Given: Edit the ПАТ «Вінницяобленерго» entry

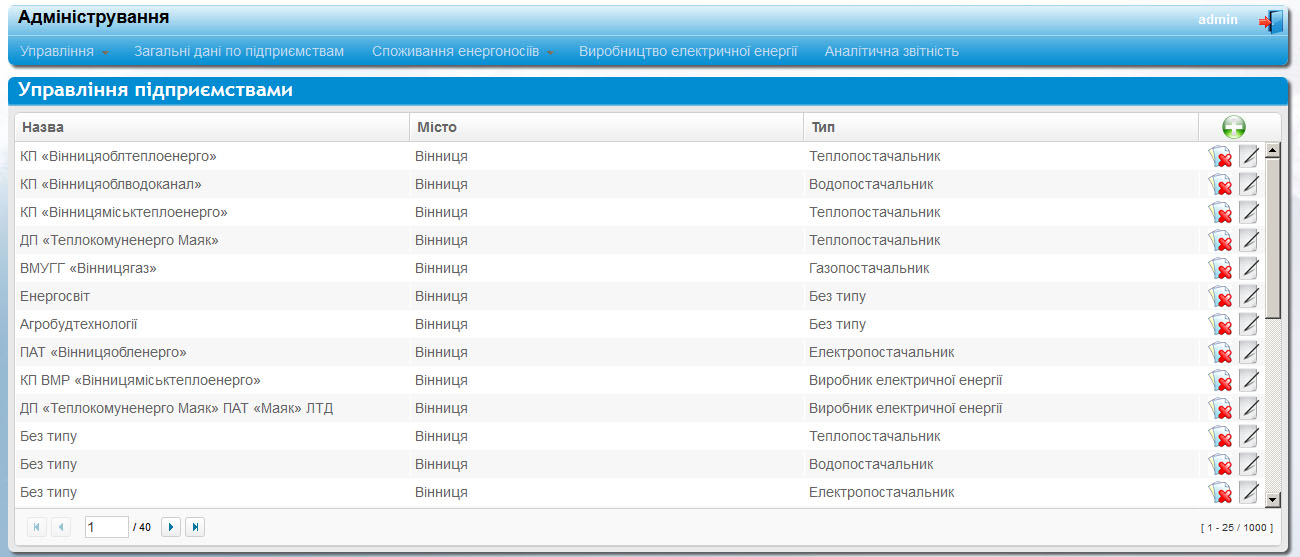Looking at the screenshot, I should click(1249, 353).
